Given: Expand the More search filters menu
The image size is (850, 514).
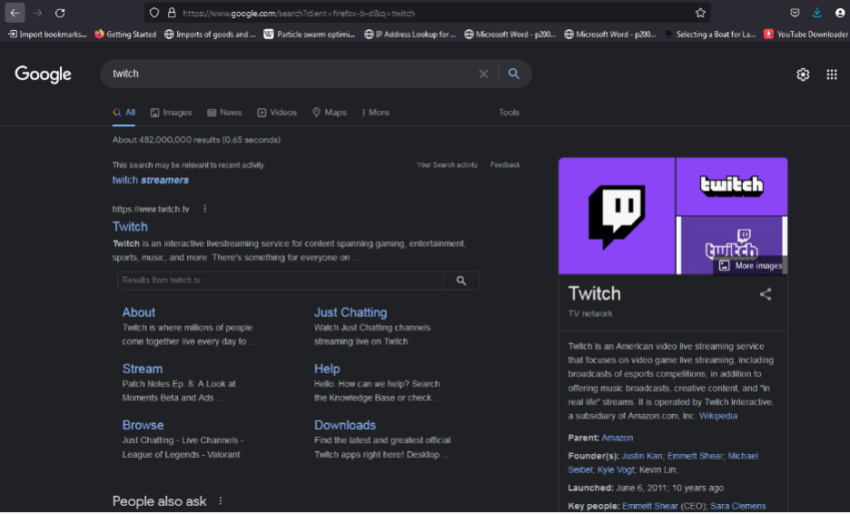Looking at the screenshot, I should click(x=375, y=113).
